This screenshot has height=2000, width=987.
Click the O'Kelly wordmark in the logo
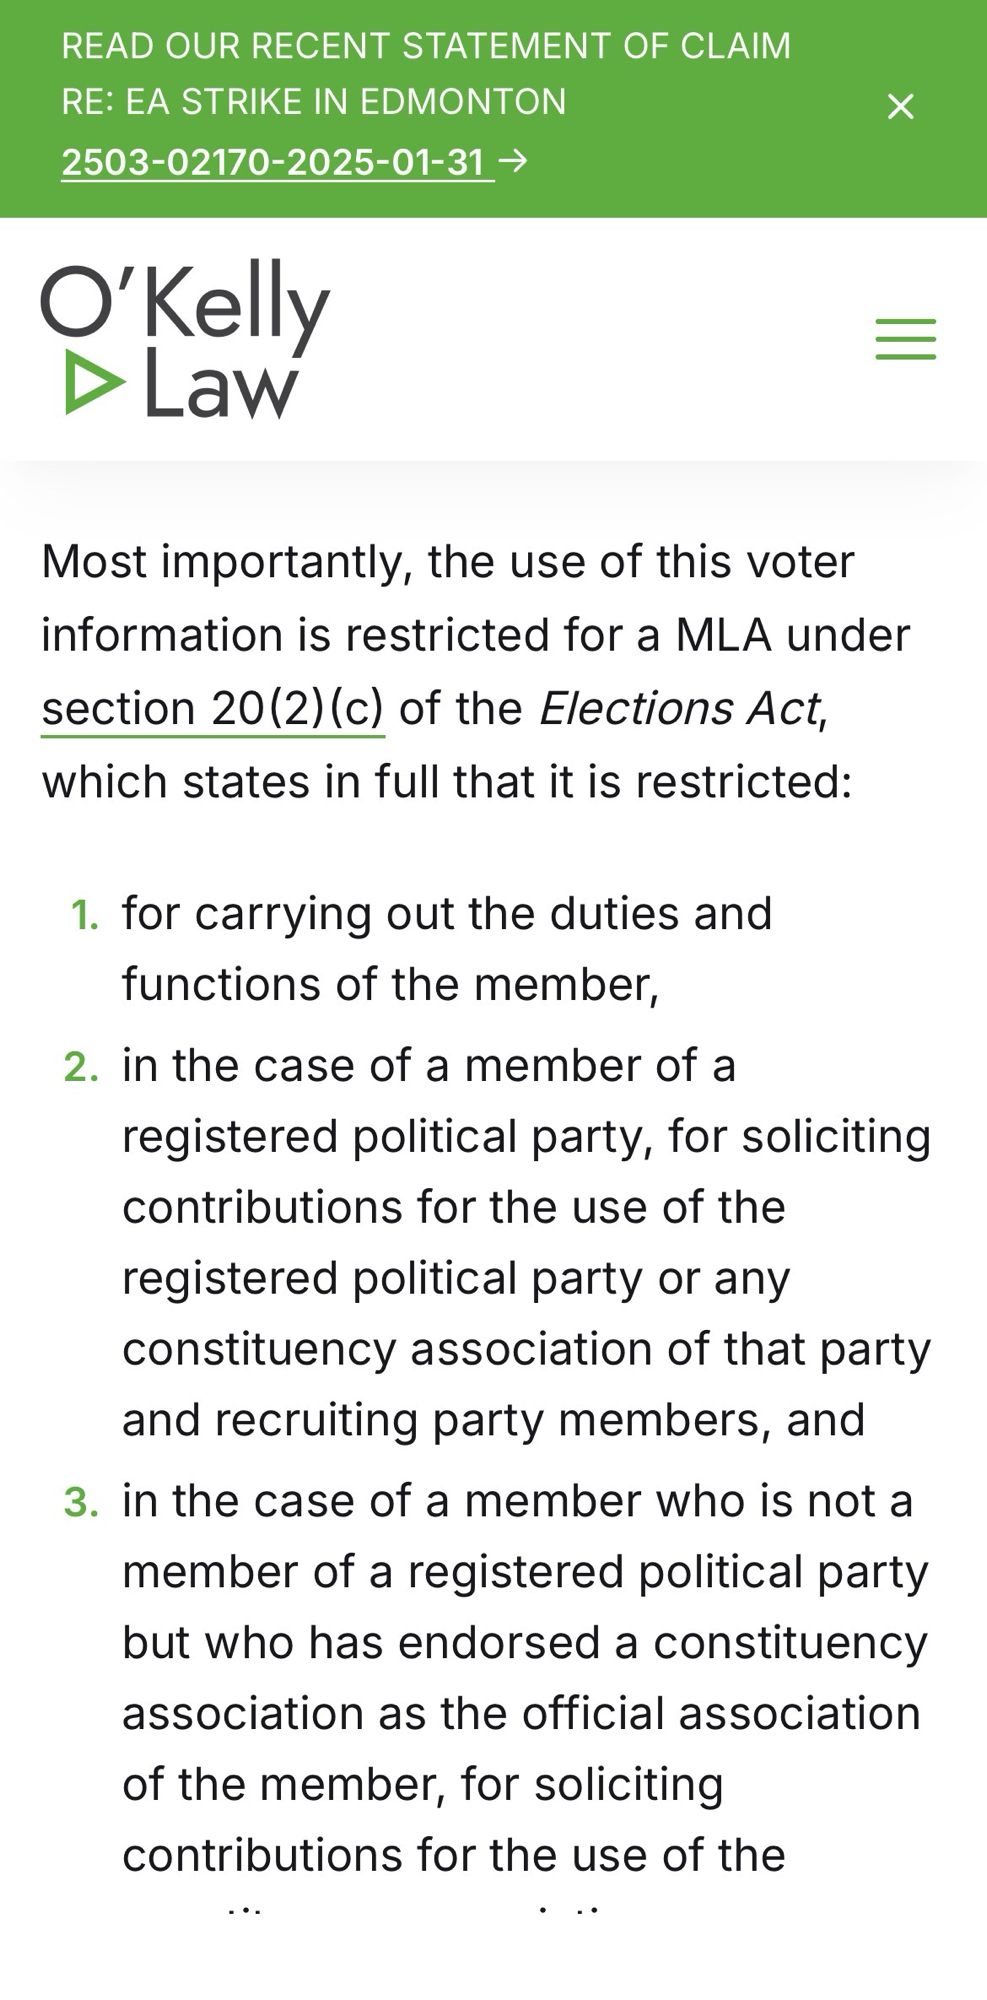[186, 303]
